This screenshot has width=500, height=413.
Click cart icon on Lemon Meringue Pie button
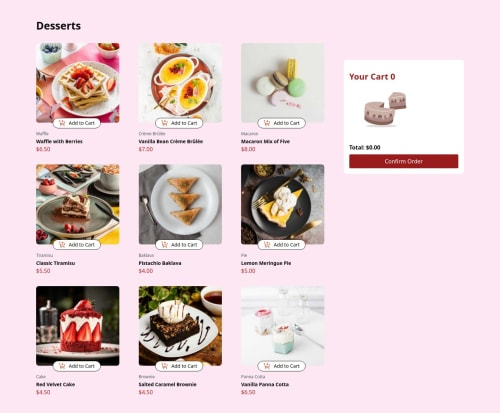tap(267, 245)
